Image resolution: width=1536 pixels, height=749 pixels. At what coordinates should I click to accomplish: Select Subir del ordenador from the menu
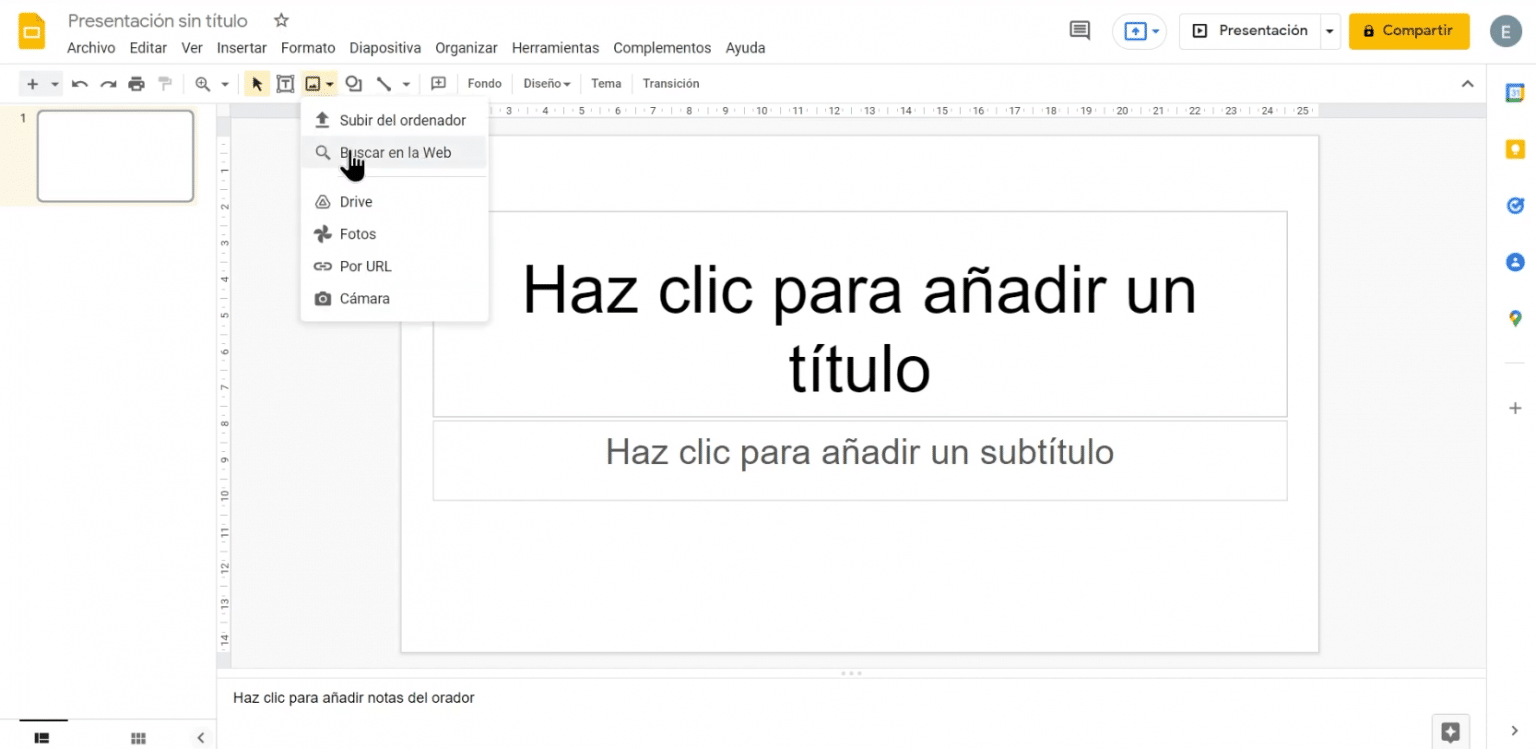[x=403, y=119]
